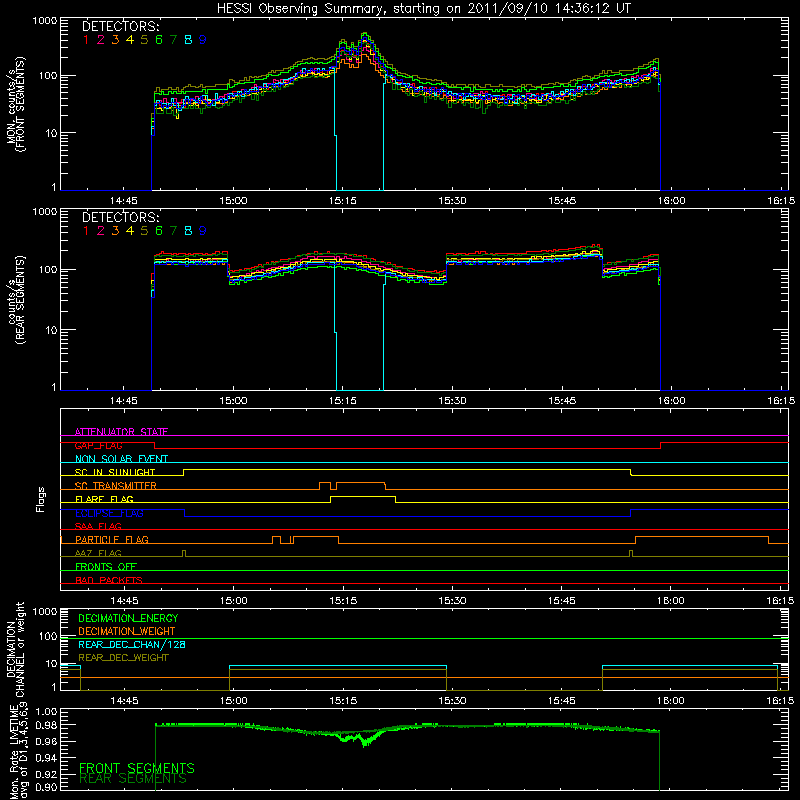Select the REAR_DEC_WEIGHT legend label
This screenshot has width=800, height=800.
(x=123, y=658)
